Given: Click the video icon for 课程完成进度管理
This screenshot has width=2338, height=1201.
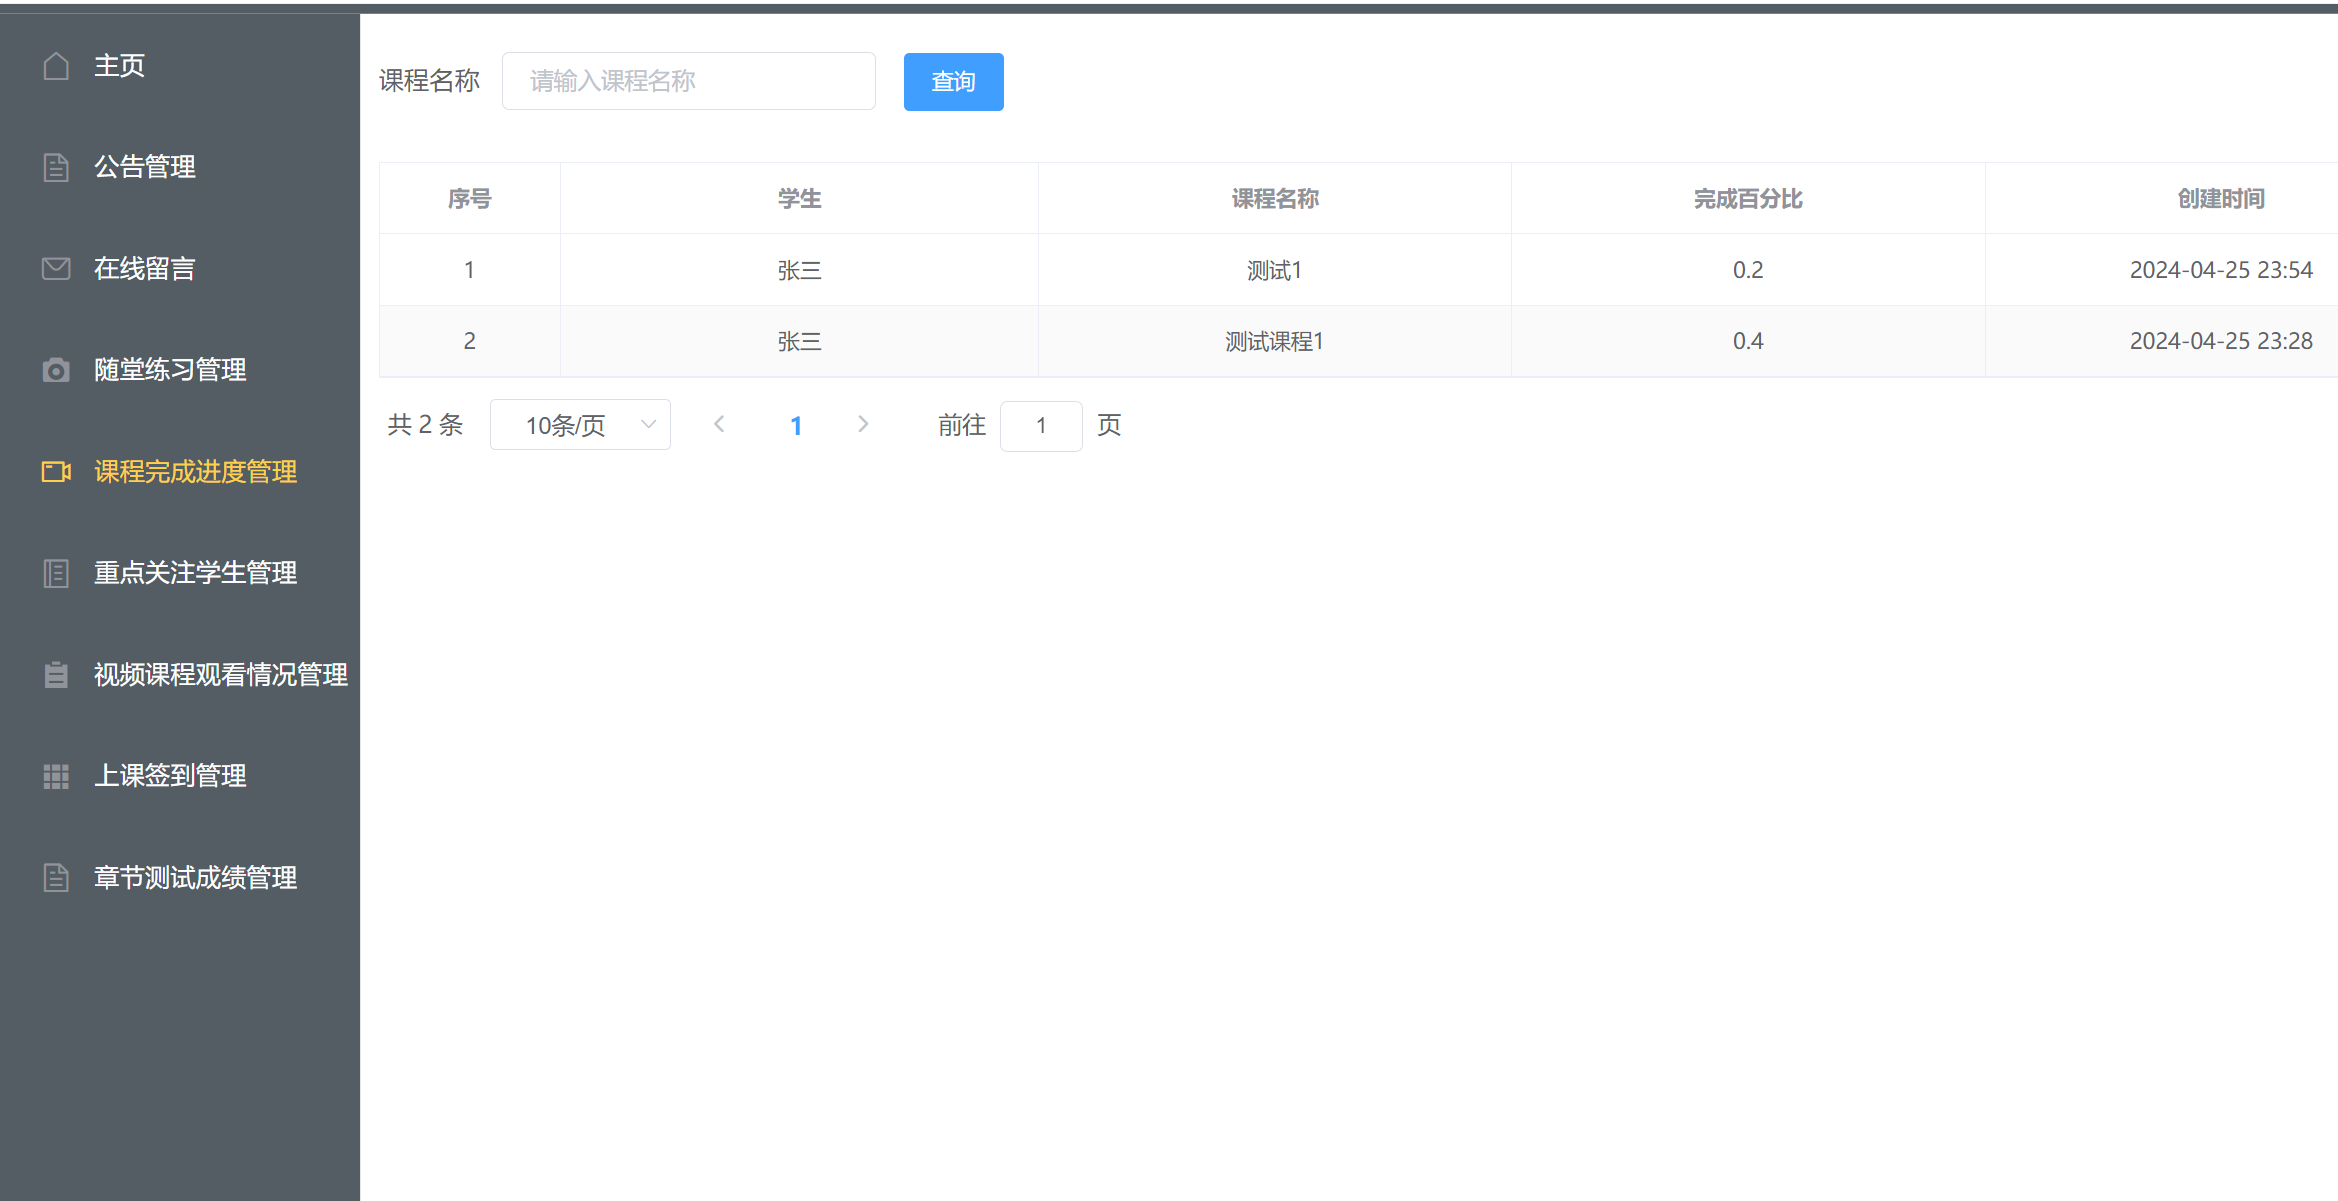Looking at the screenshot, I should (x=56, y=471).
